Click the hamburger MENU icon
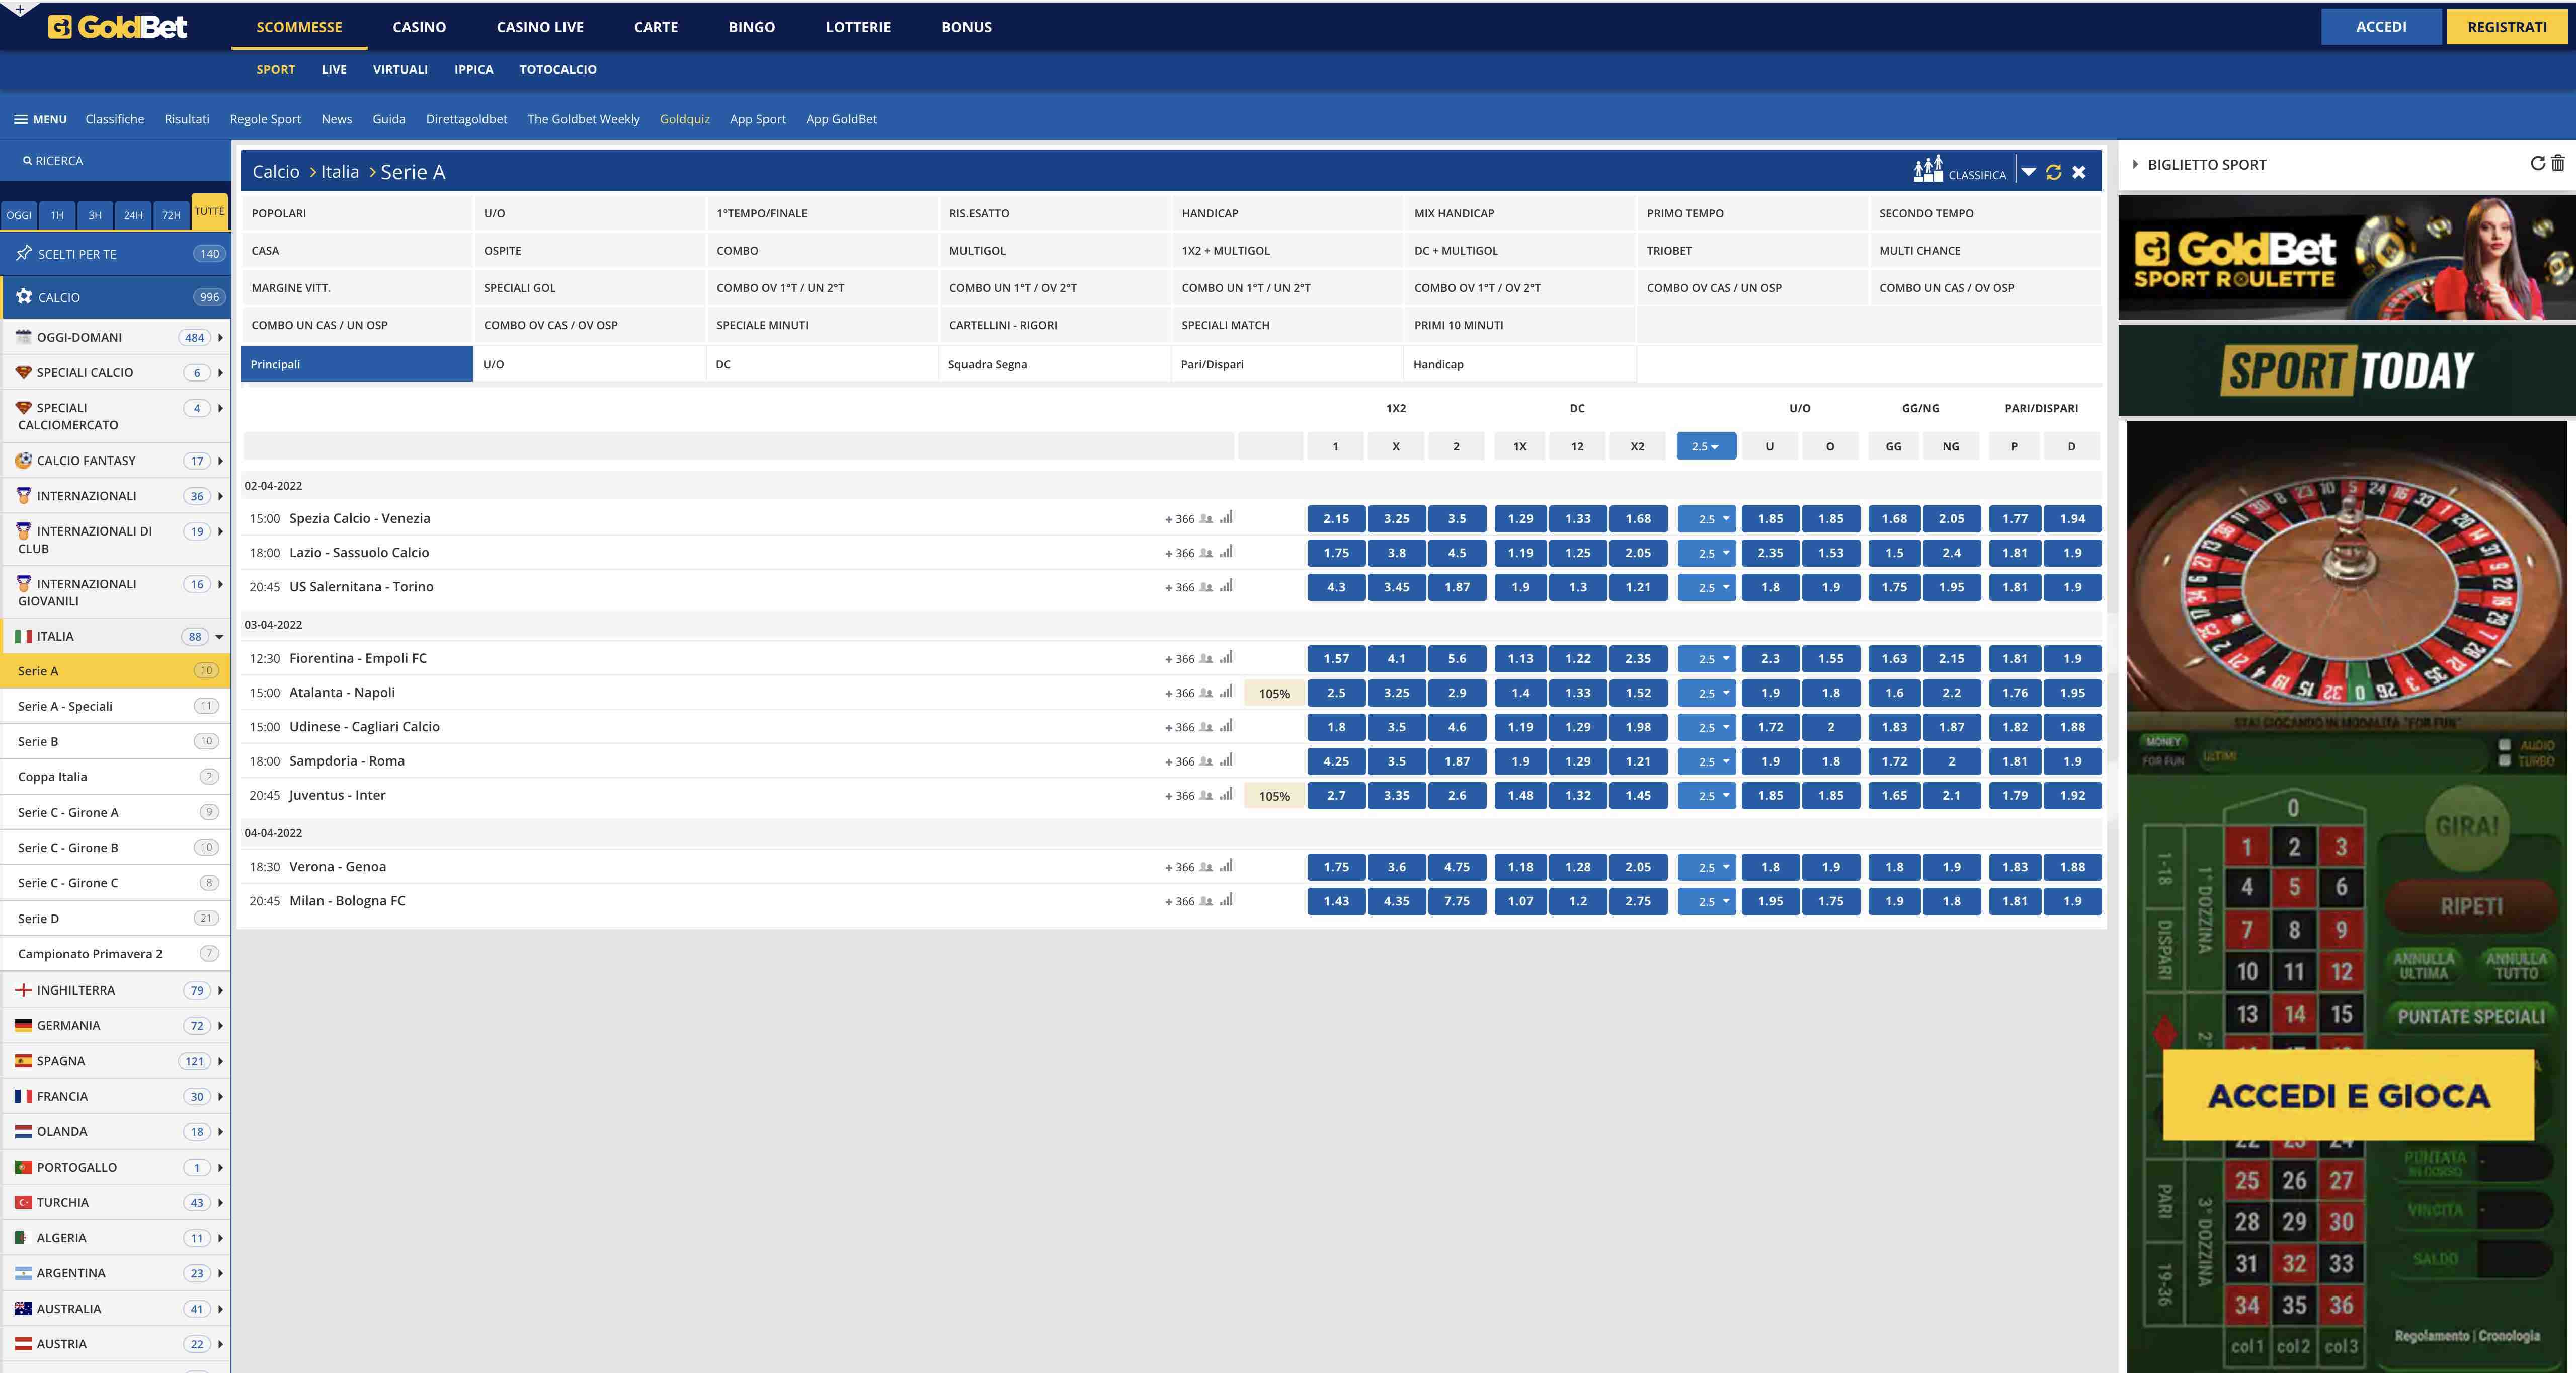The width and height of the screenshot is (2576, 1373). coord(21,119)
